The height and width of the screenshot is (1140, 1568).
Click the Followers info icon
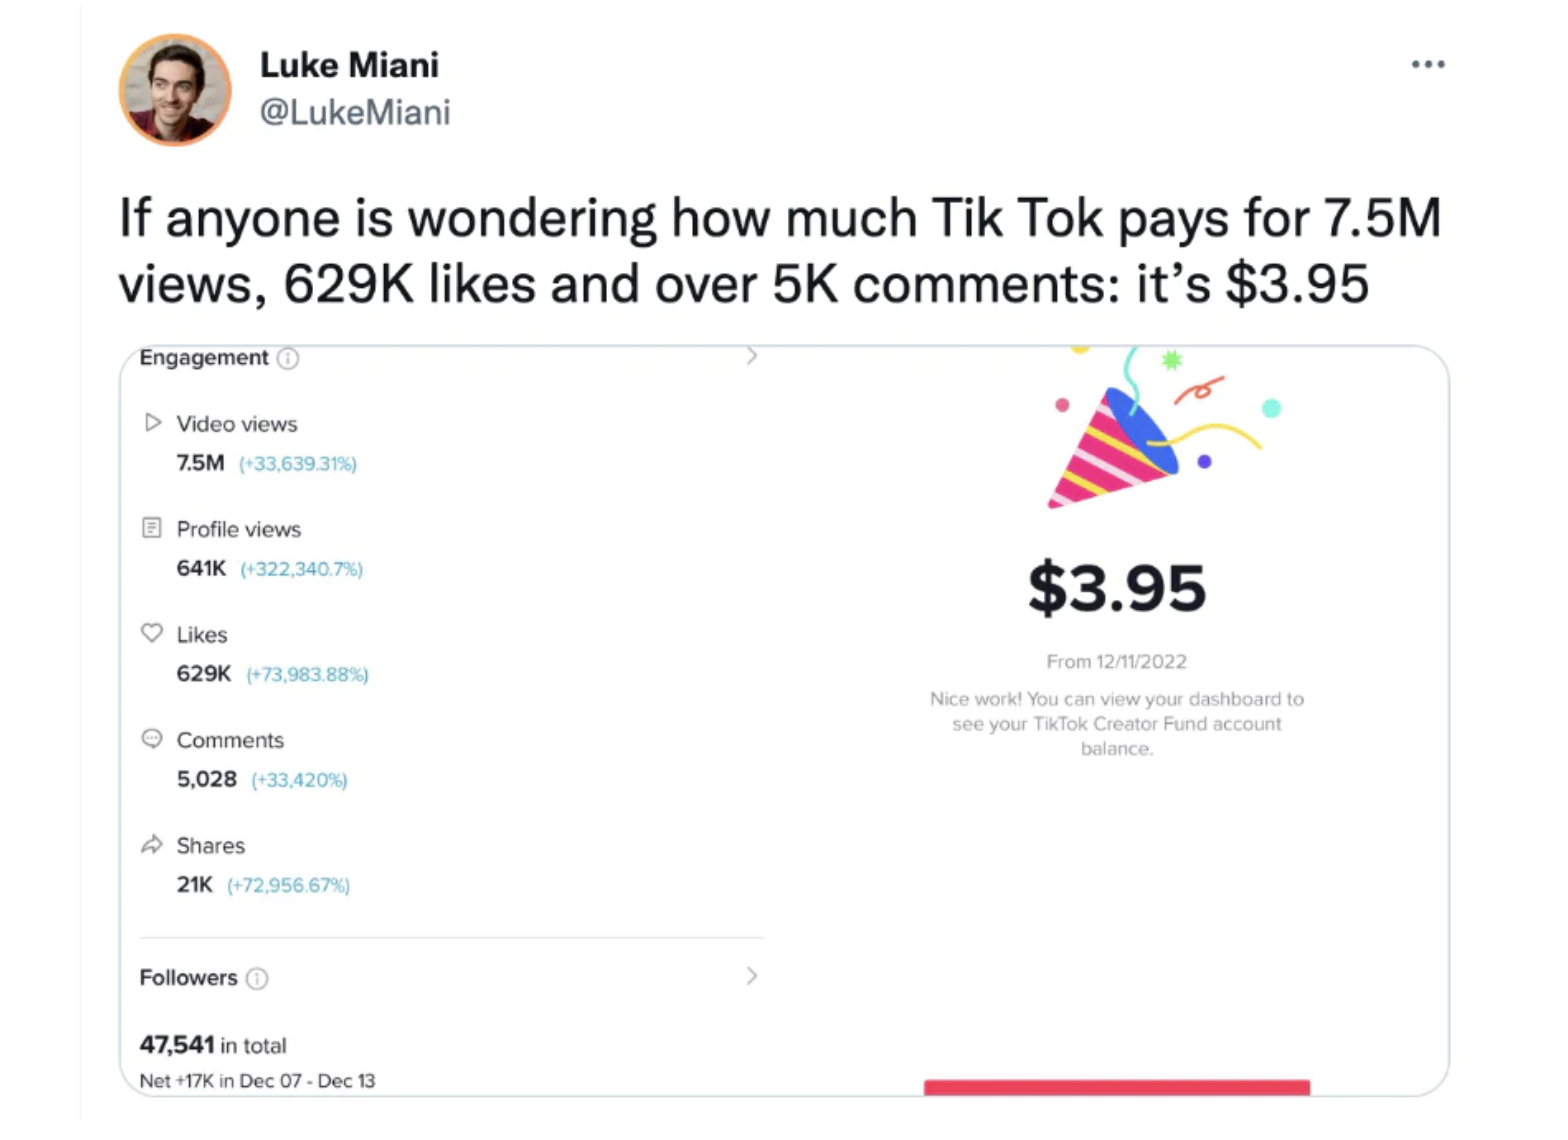[257, 978]
